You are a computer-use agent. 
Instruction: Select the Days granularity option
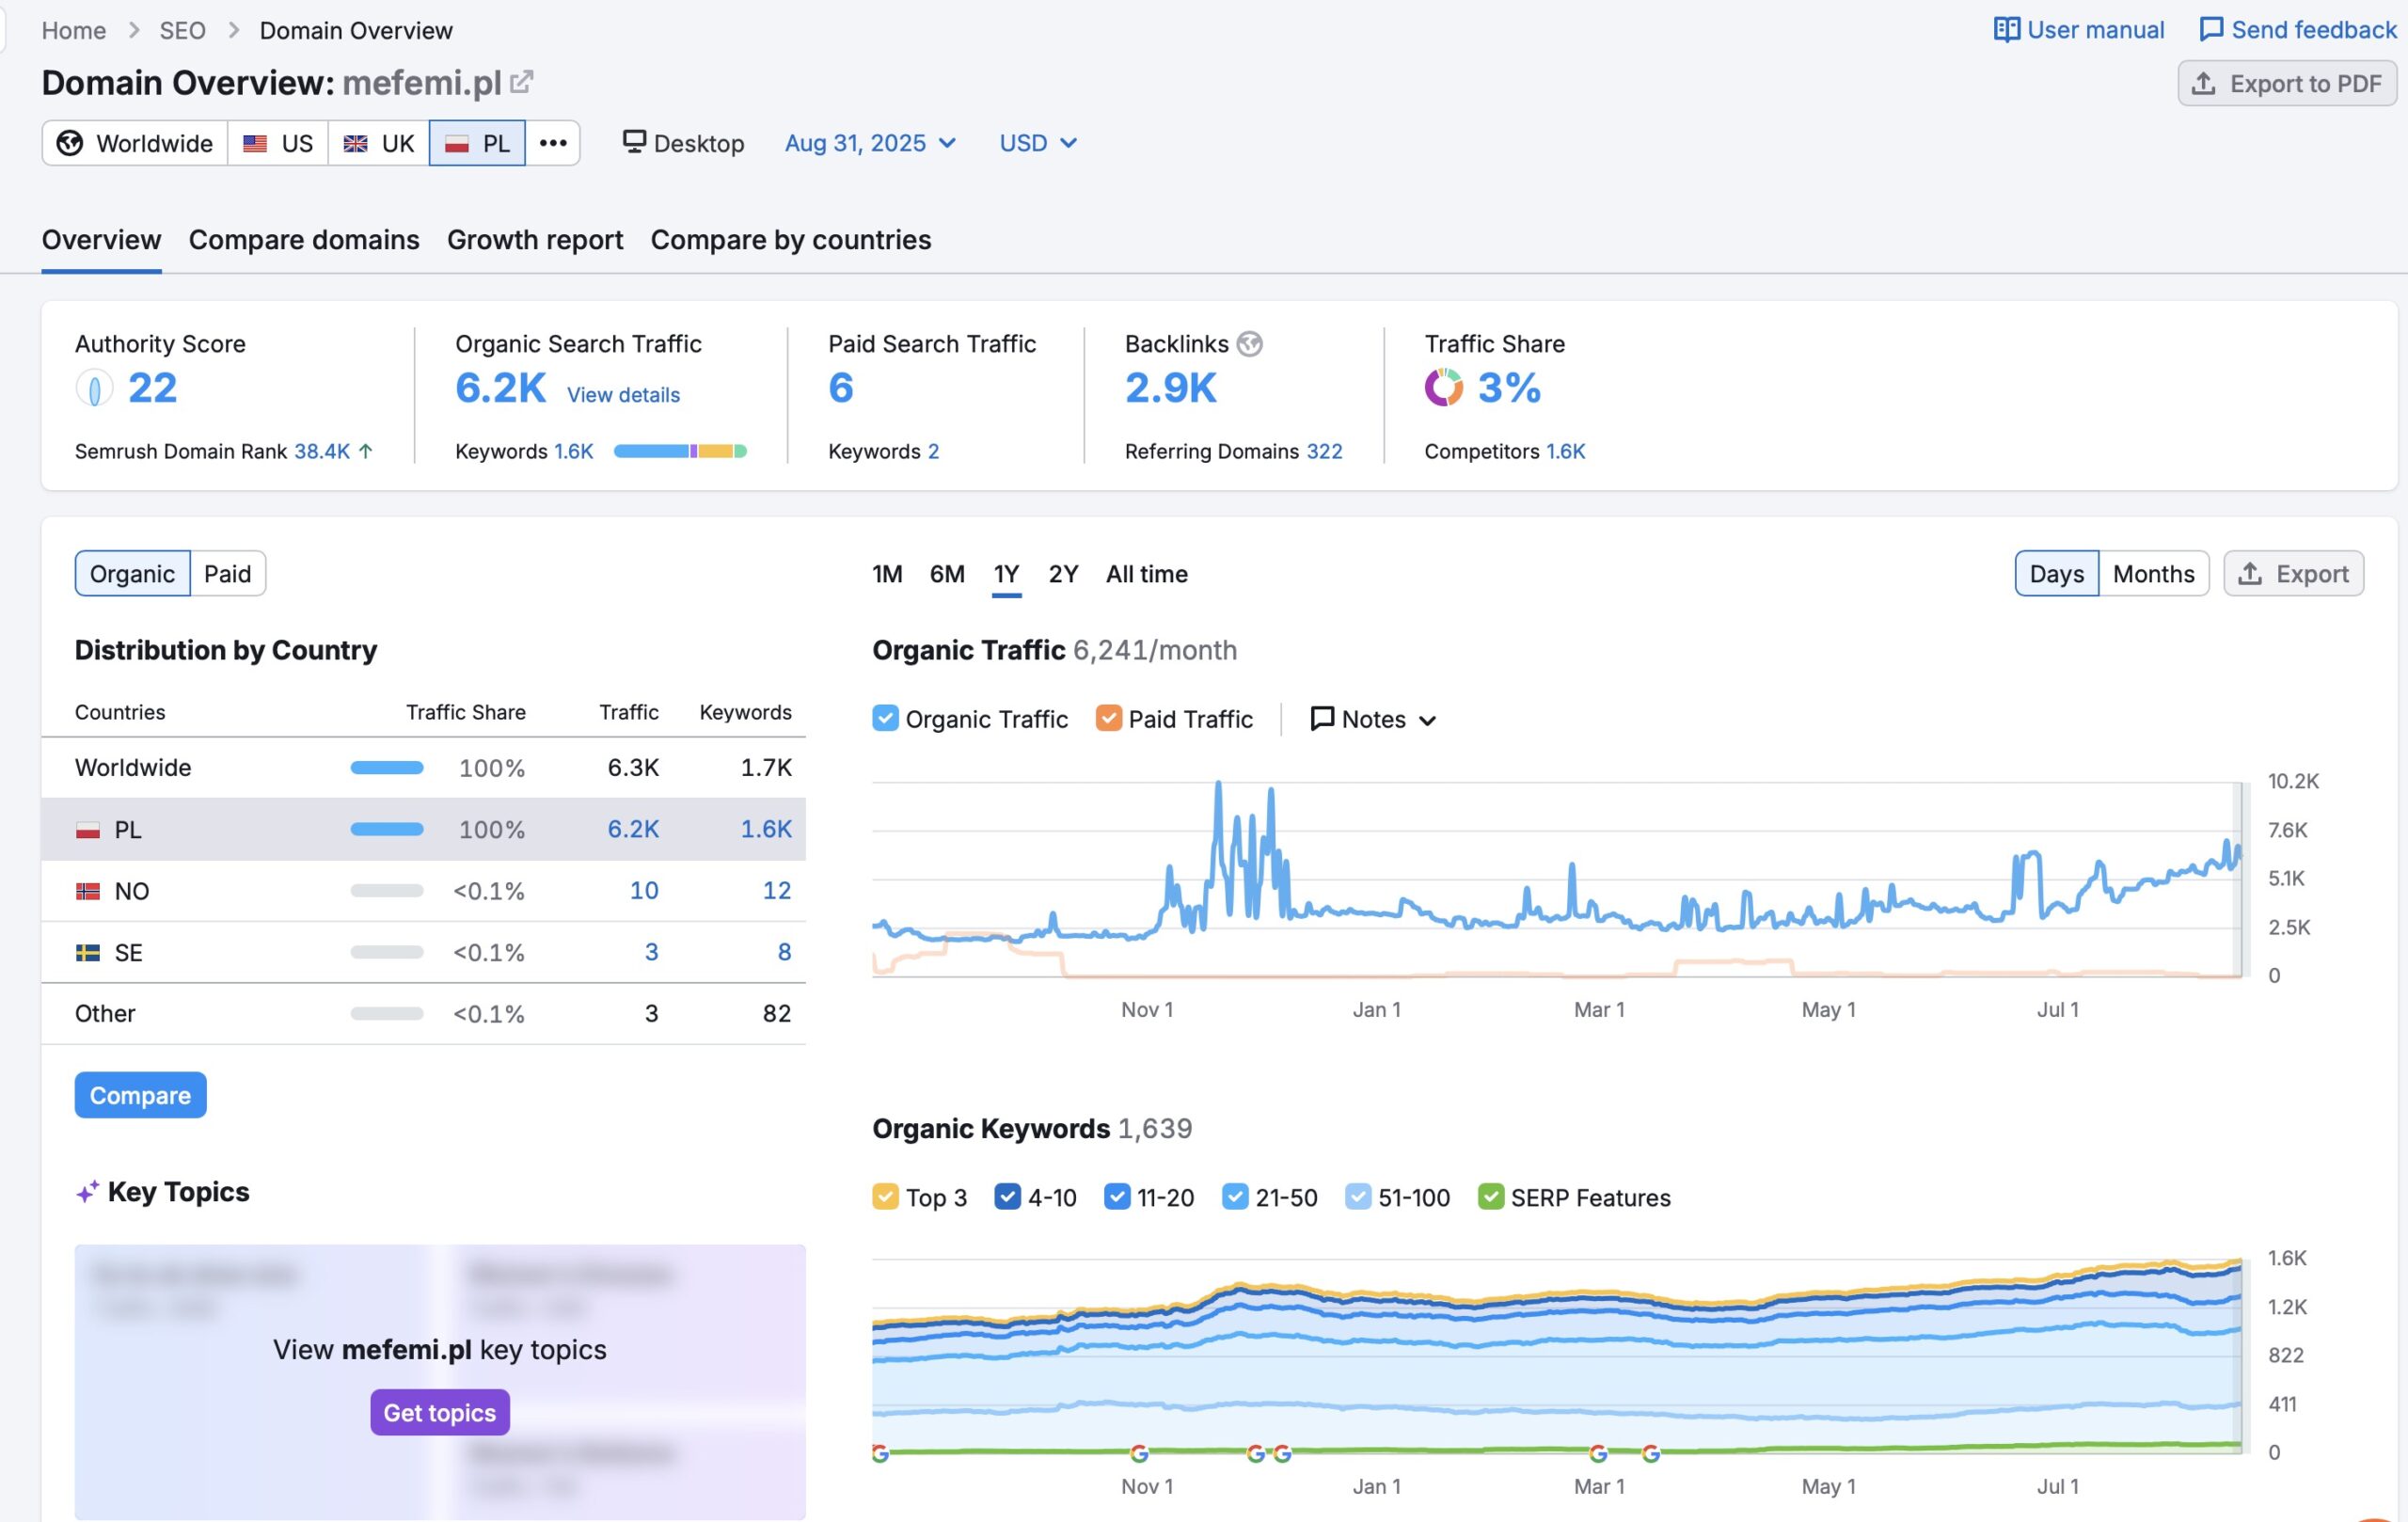tap(2056, 573)
